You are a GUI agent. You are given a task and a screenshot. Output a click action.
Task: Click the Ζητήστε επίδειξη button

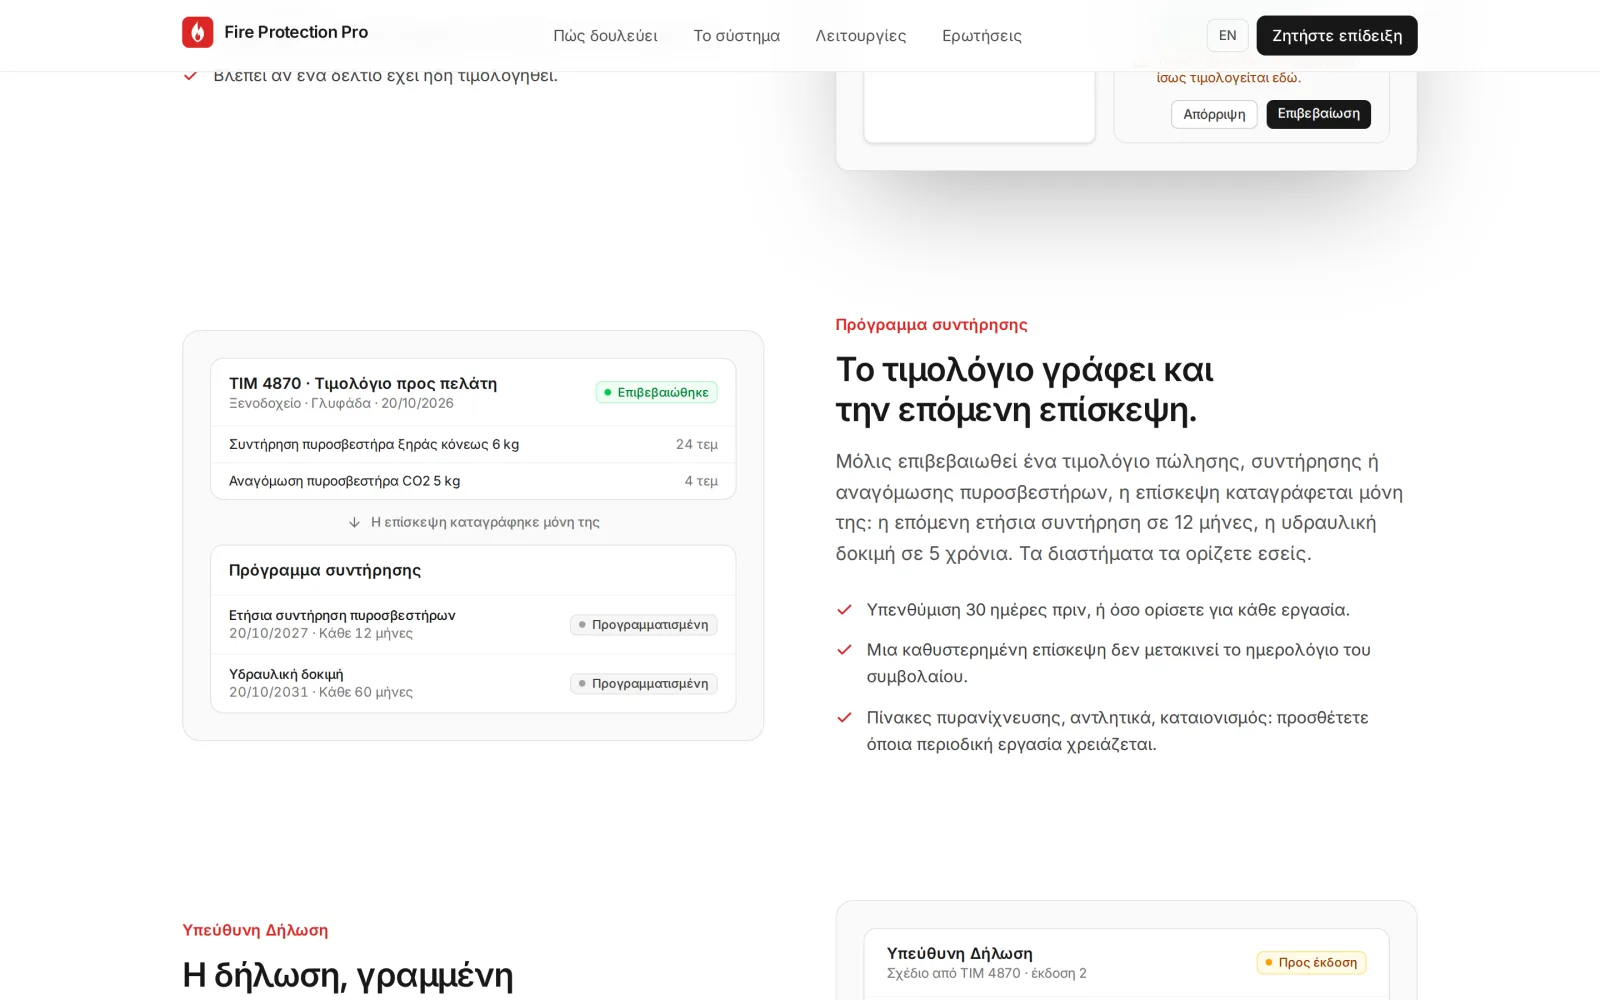tap(1336, 35)
